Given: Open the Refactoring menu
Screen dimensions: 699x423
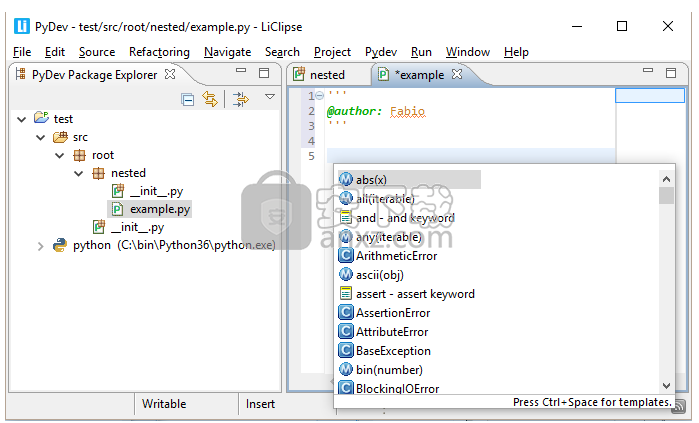Looking at the screenshot, I should coord(159,52).
